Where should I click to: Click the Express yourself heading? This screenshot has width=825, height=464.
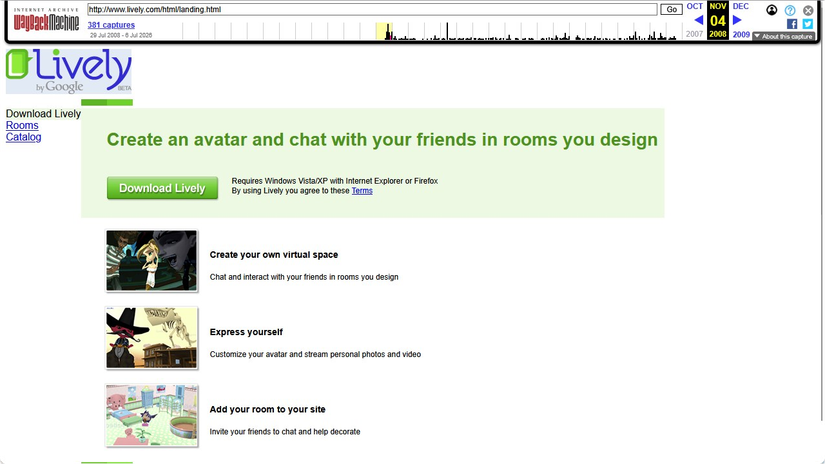click(246, 332)
